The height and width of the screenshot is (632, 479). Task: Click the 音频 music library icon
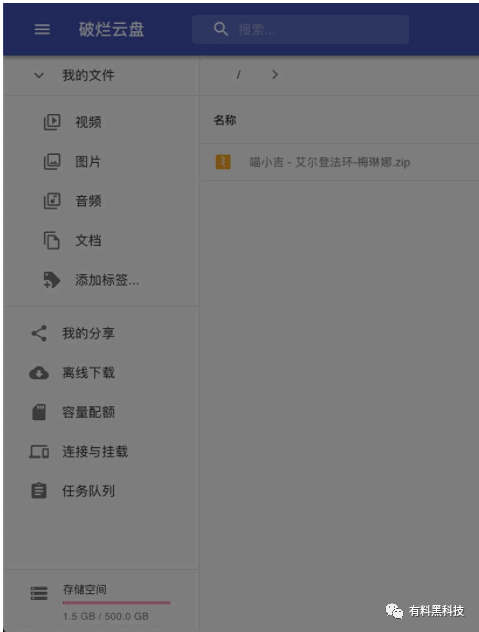(x=52, y=201)
